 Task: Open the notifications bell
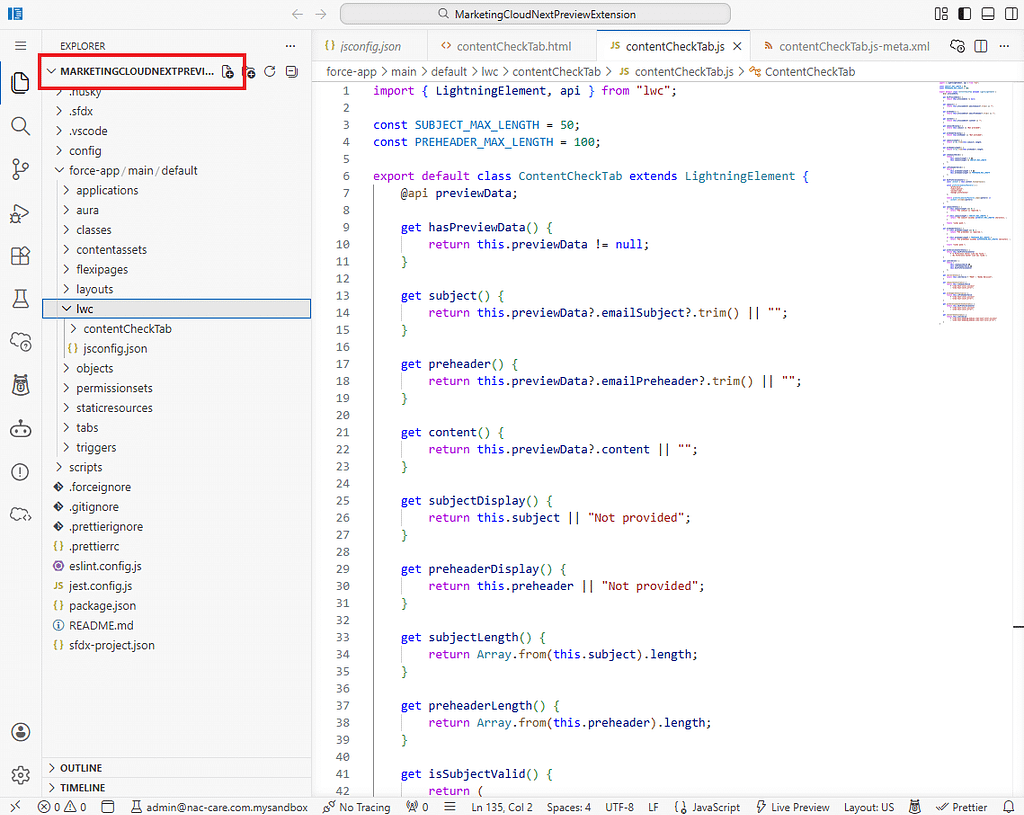click(1009, 807)
